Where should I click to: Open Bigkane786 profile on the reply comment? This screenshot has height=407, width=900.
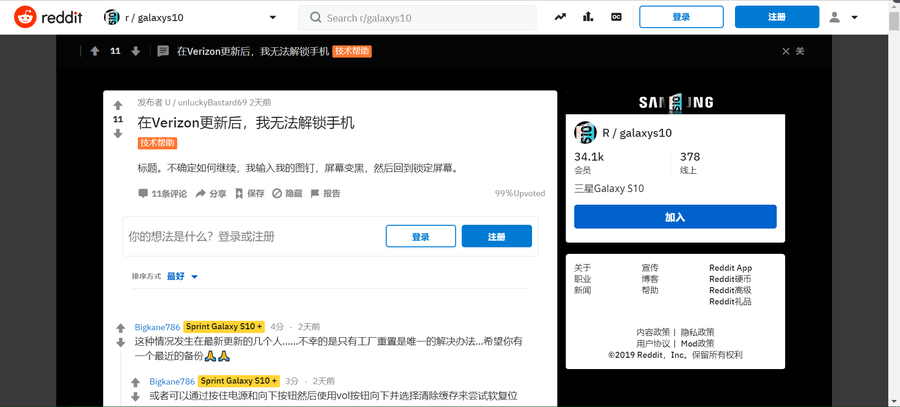click(x=172, y=381)
